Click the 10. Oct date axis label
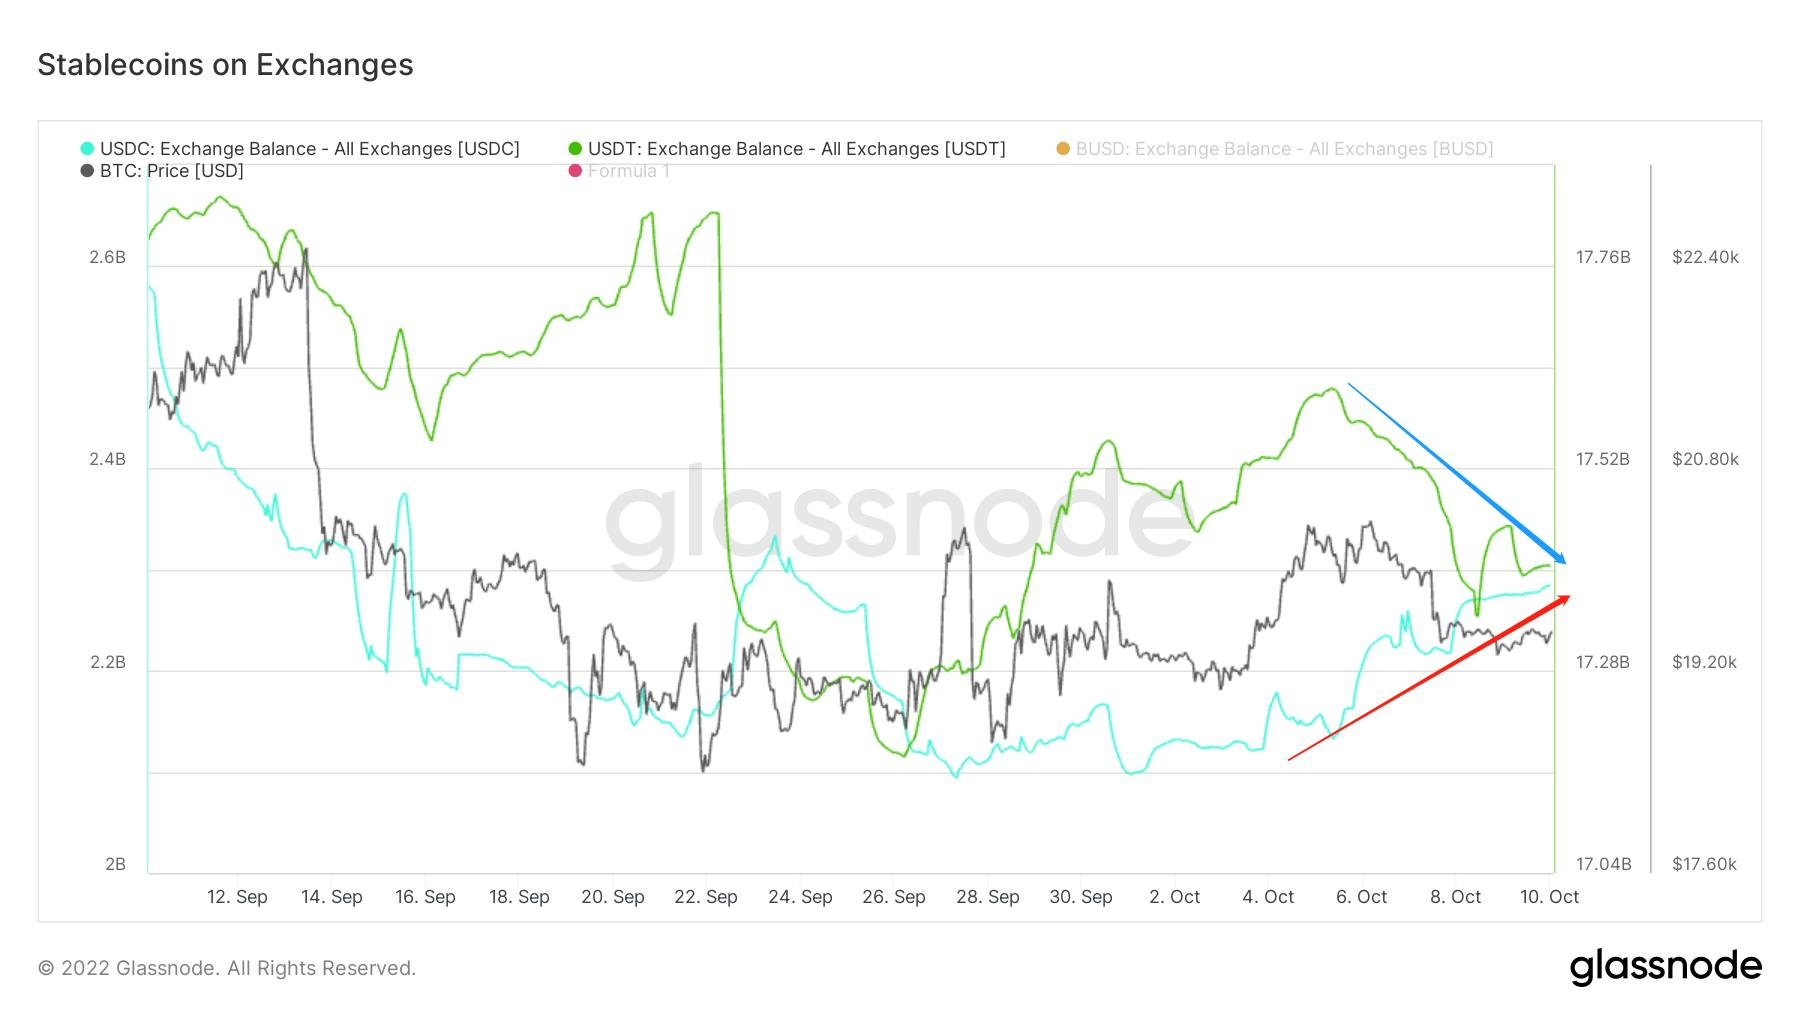The width and height of the screenshot is (1800, 1013). click(x=1549, y=897)
